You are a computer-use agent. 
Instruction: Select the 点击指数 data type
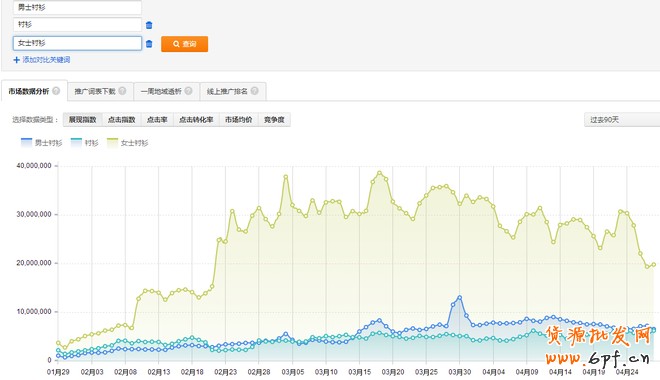click(x=122, y=120)
